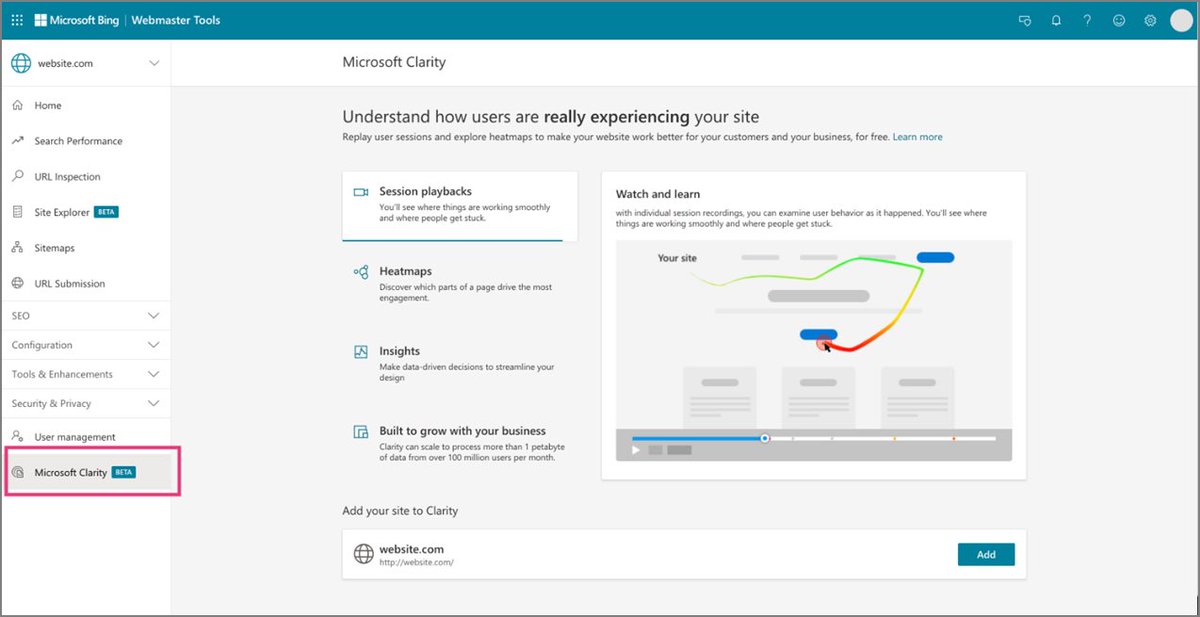The width and height of the screenshot is (1200, 617).
Task: Click the globe icon in Add your site row
Action: [x=363, y=553]
